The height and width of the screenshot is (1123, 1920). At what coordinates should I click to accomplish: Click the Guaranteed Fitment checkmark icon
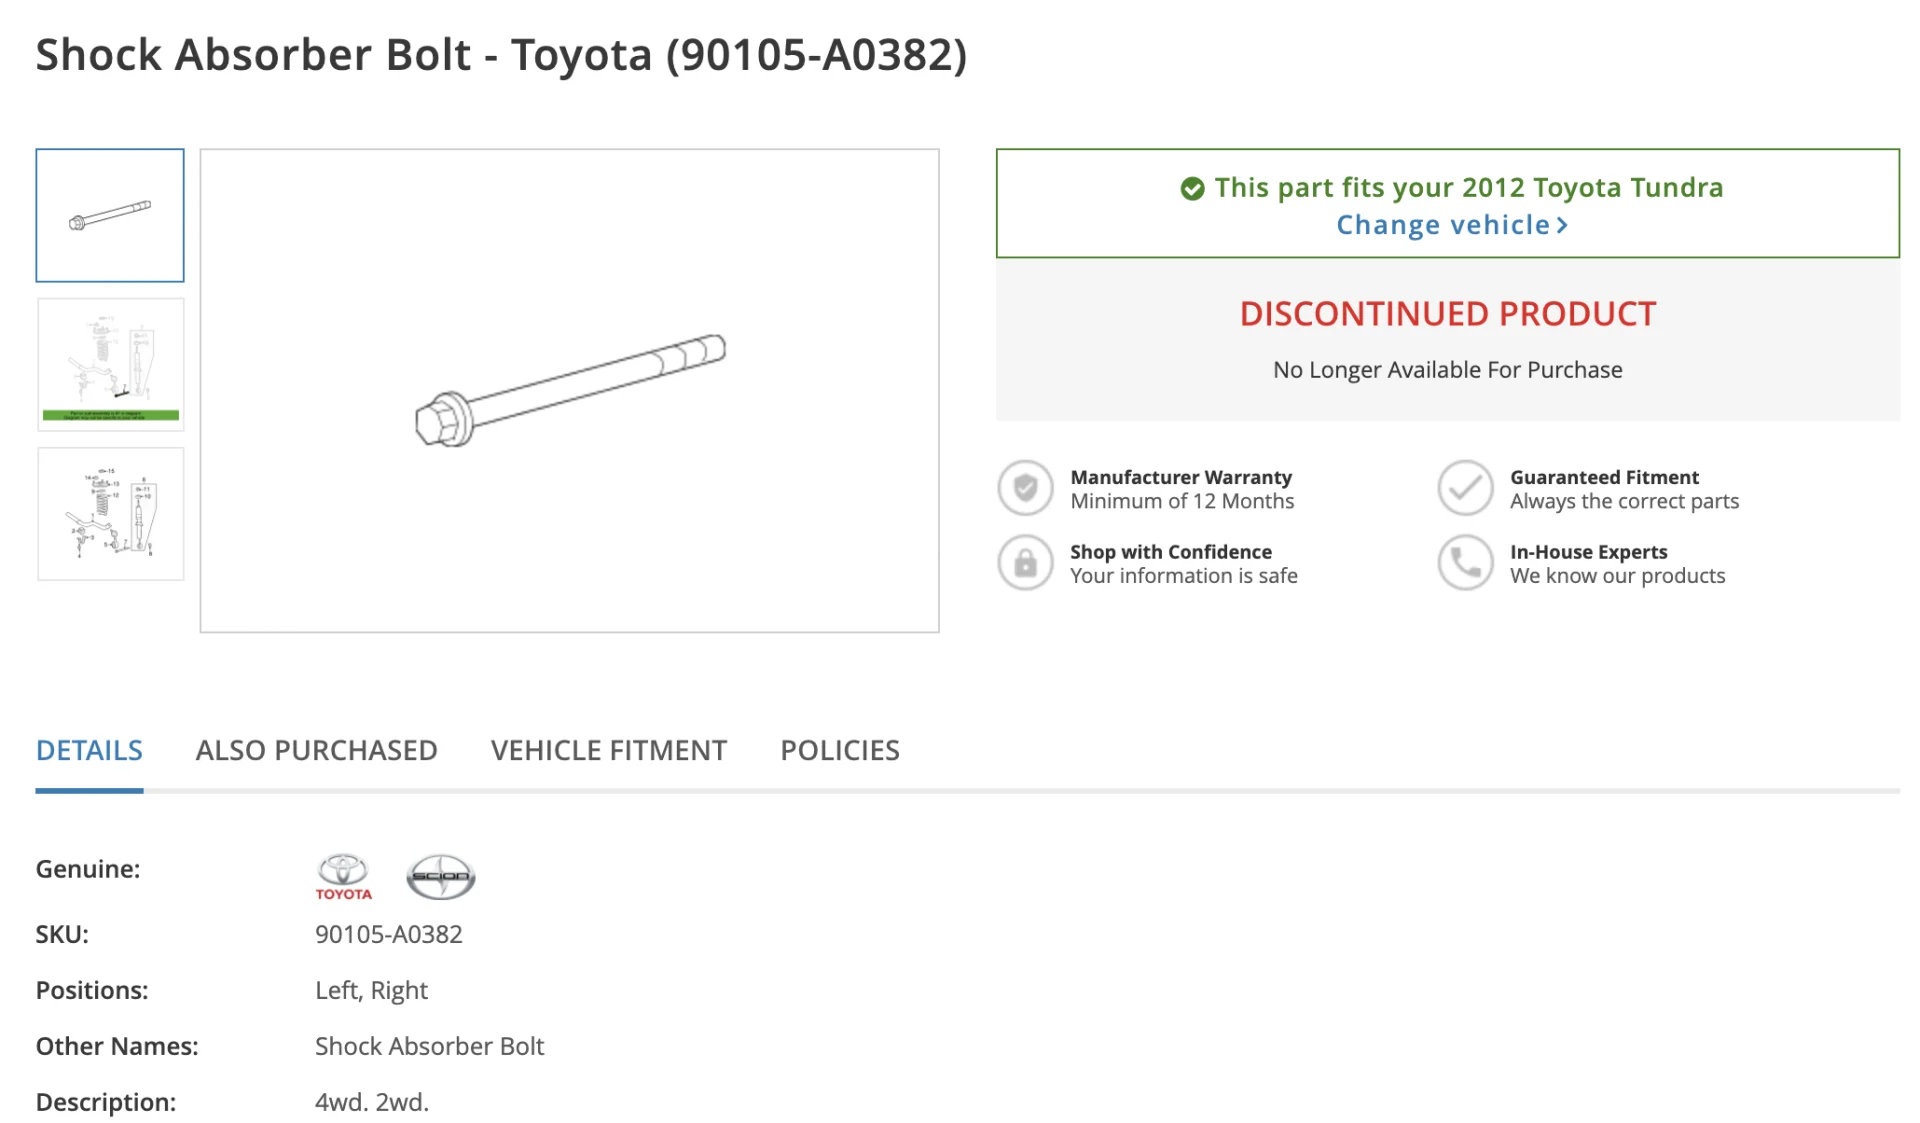(x=1465, y=488)
